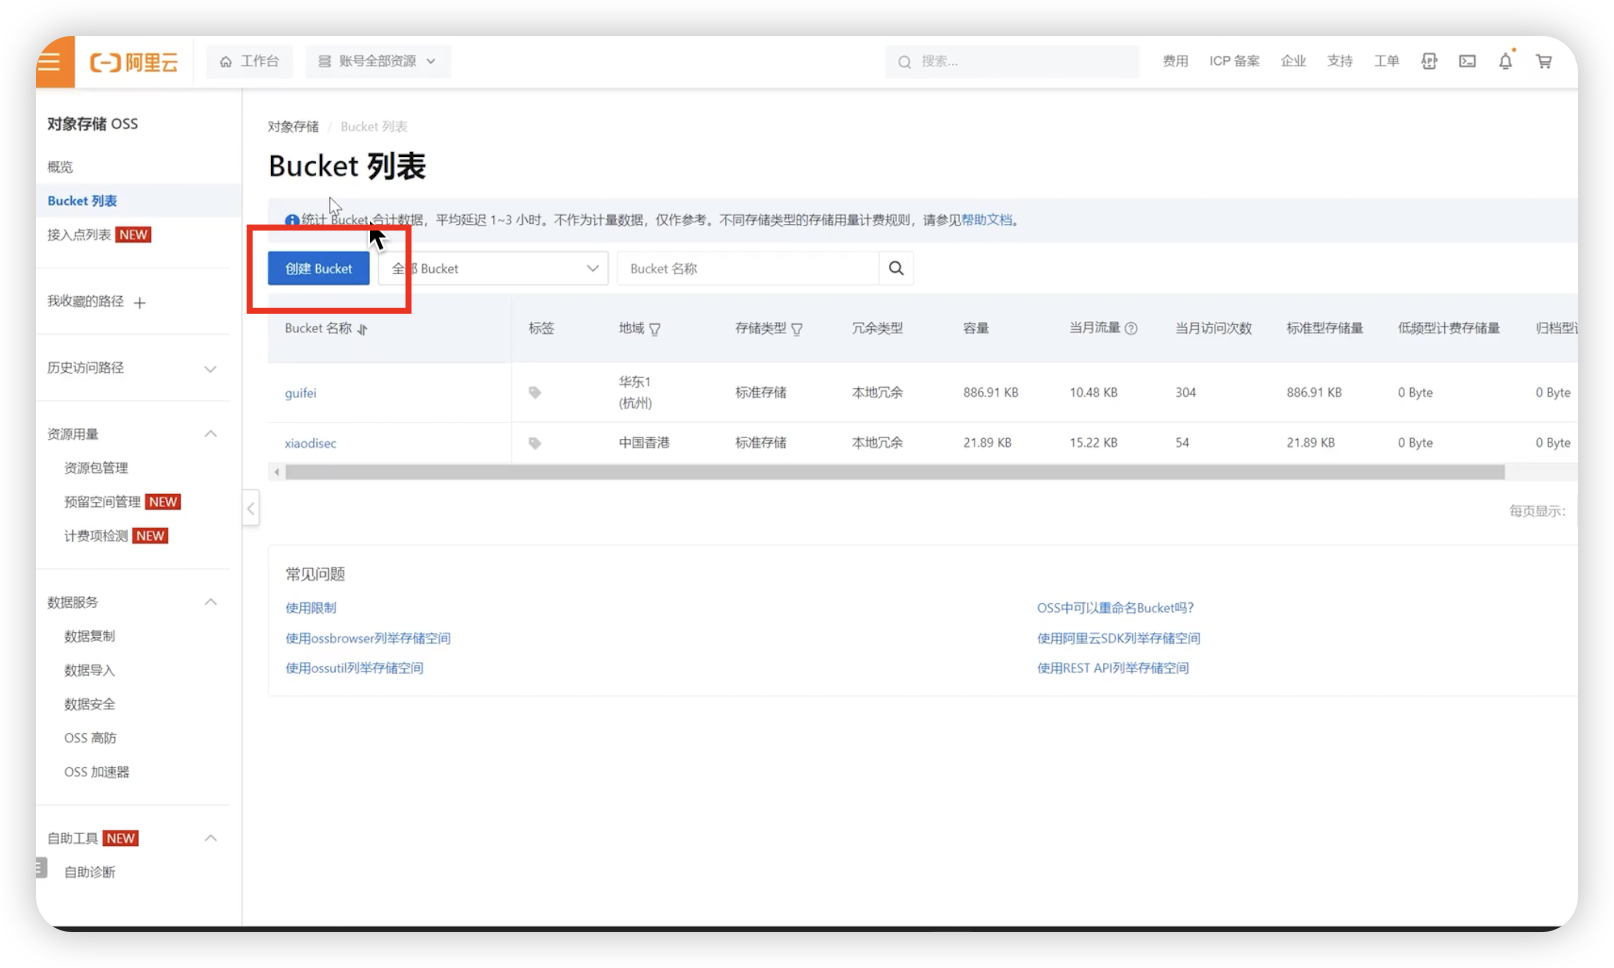
Task: Click the magnifier search button
Action: 896,268
